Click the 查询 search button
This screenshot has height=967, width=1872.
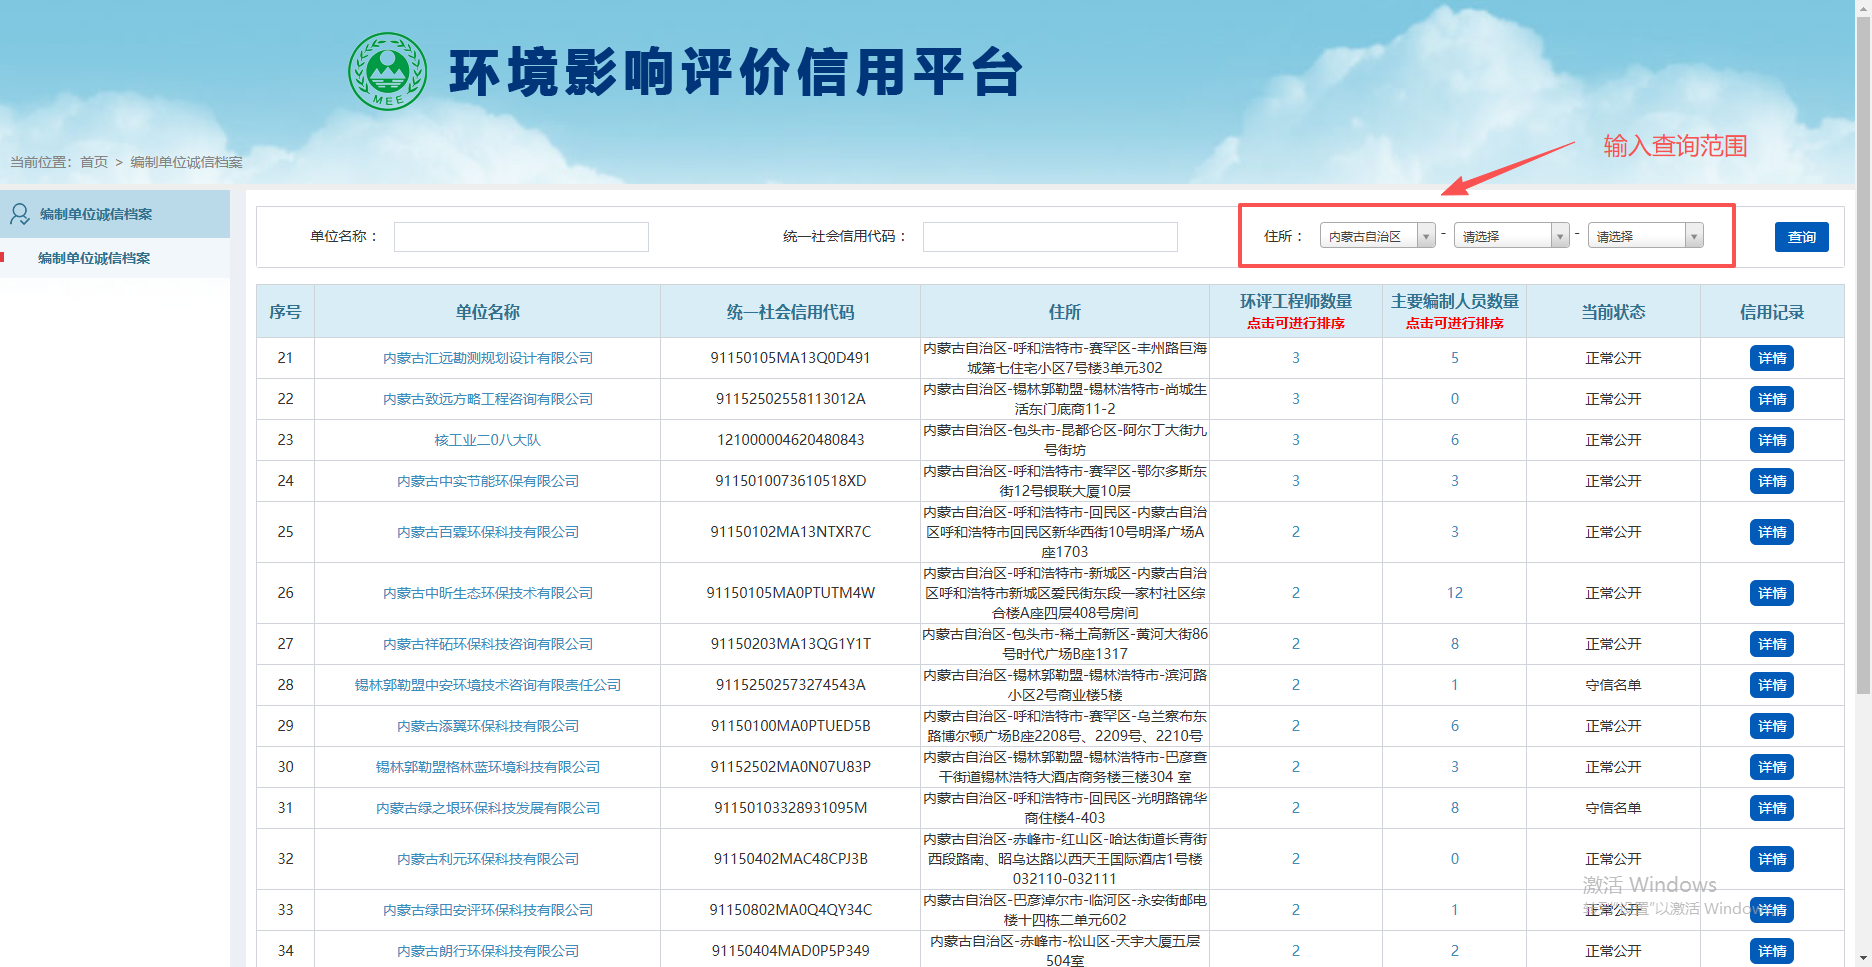tap(1801, 237)
